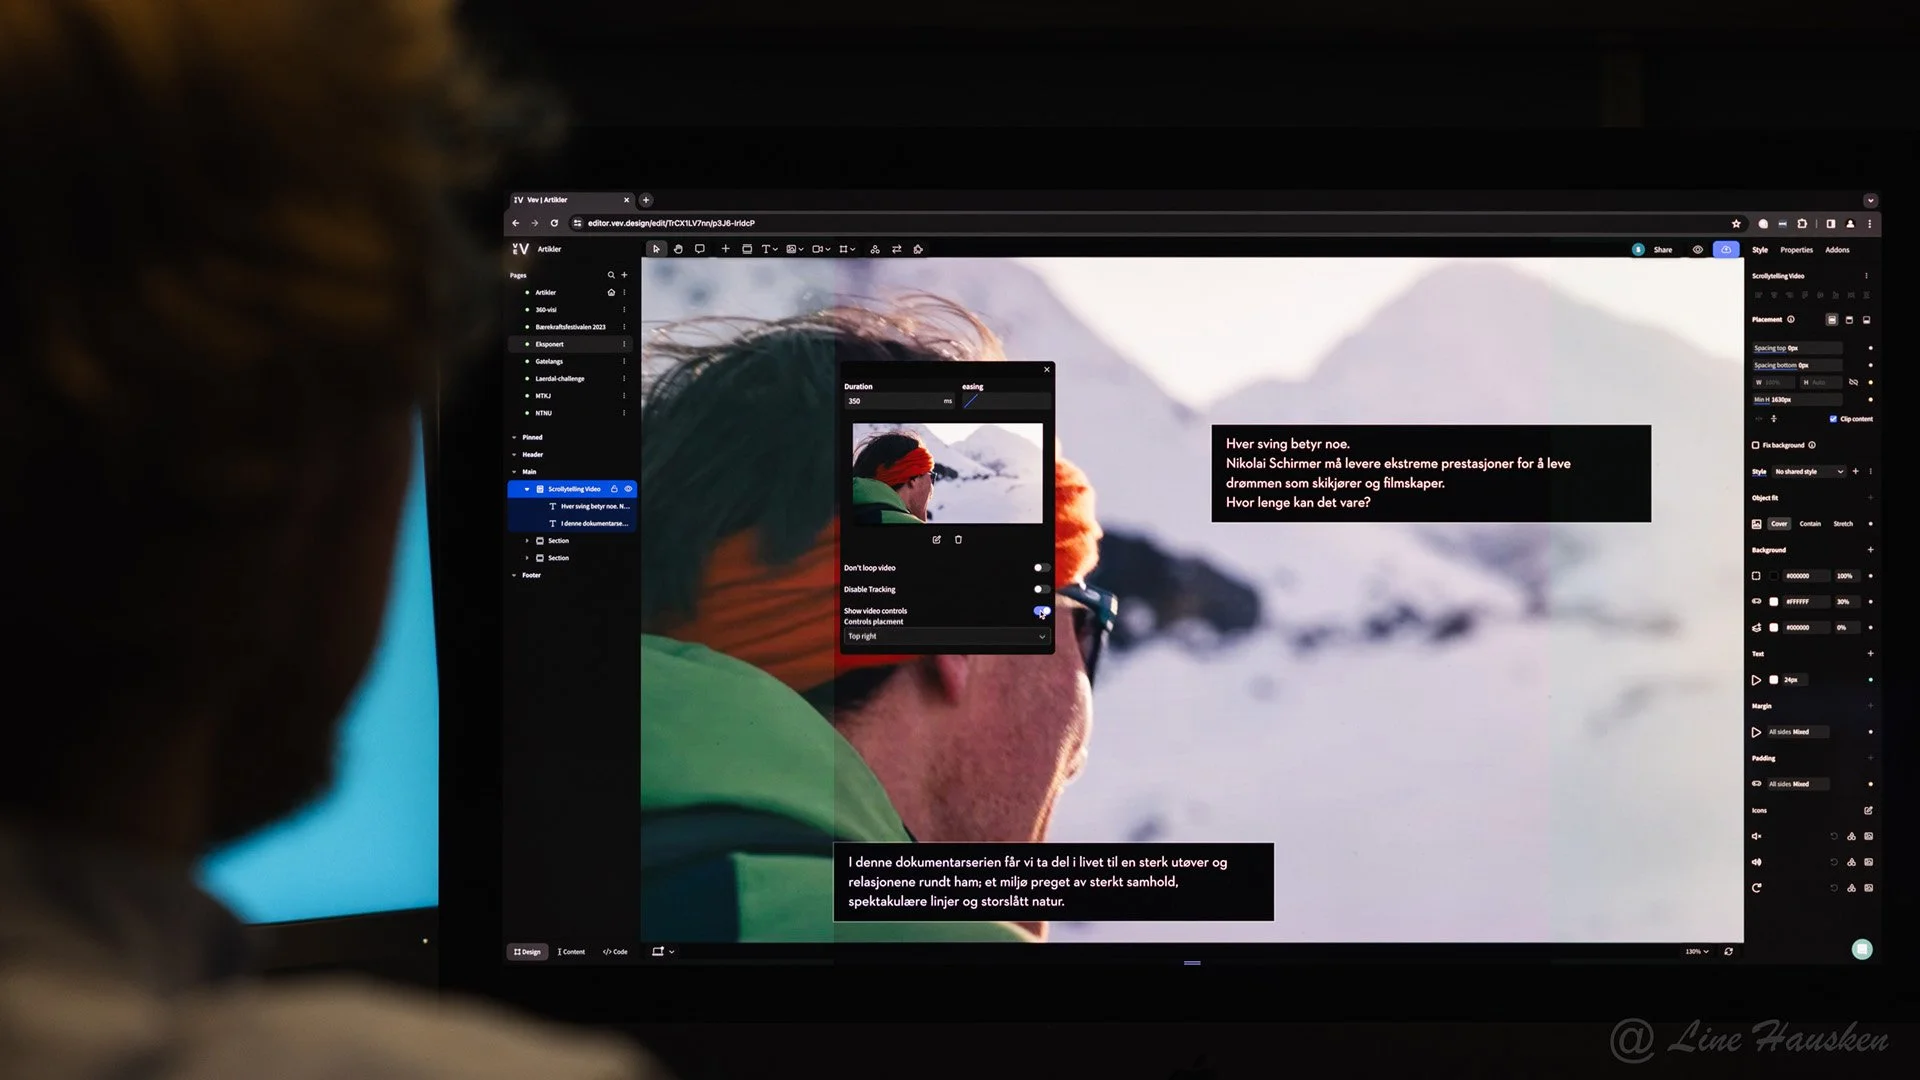
Task: Click the edit icon below video thumbnail
Action: (x=936, y=540)
